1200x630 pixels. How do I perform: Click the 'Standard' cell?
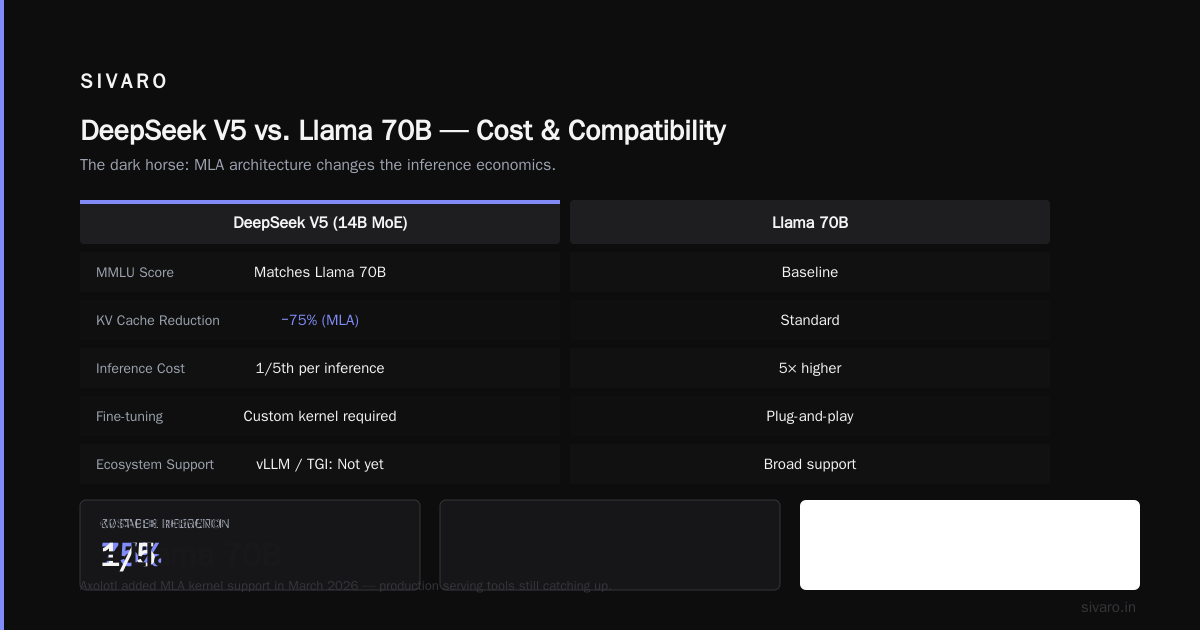[810, 320]
